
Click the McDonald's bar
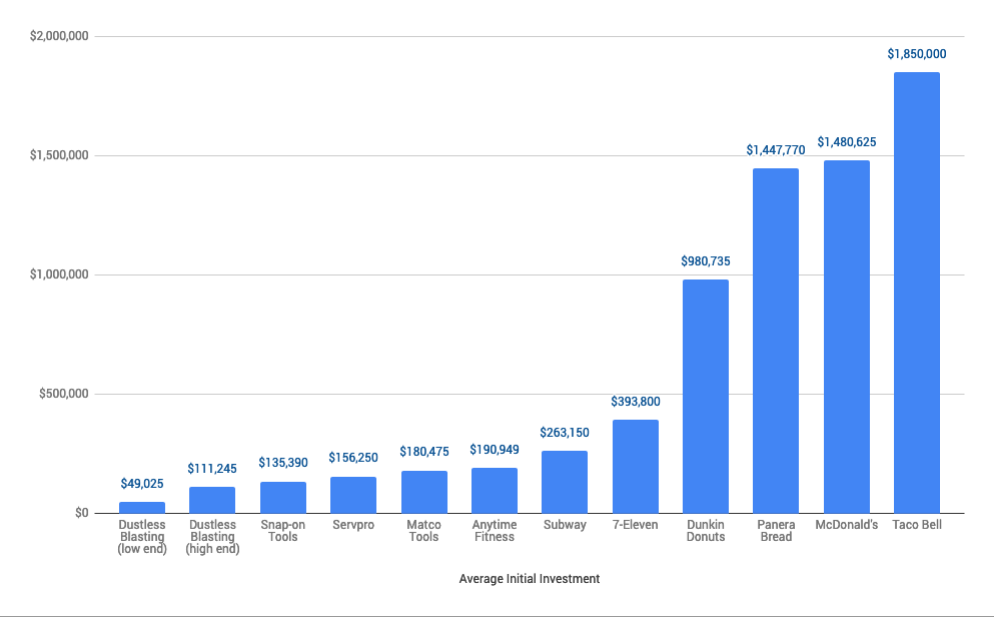pos(846,337)
